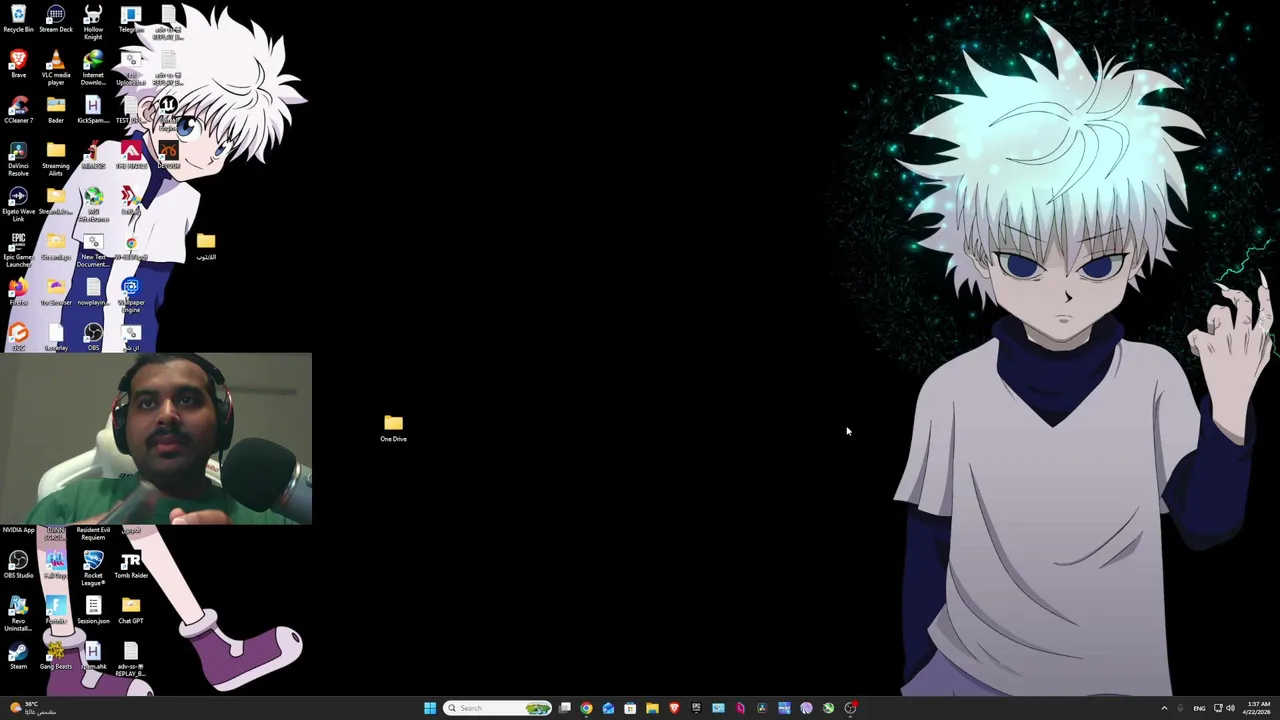
Task: Open Google Chrome from the taskbar
Action: [586, 708]
